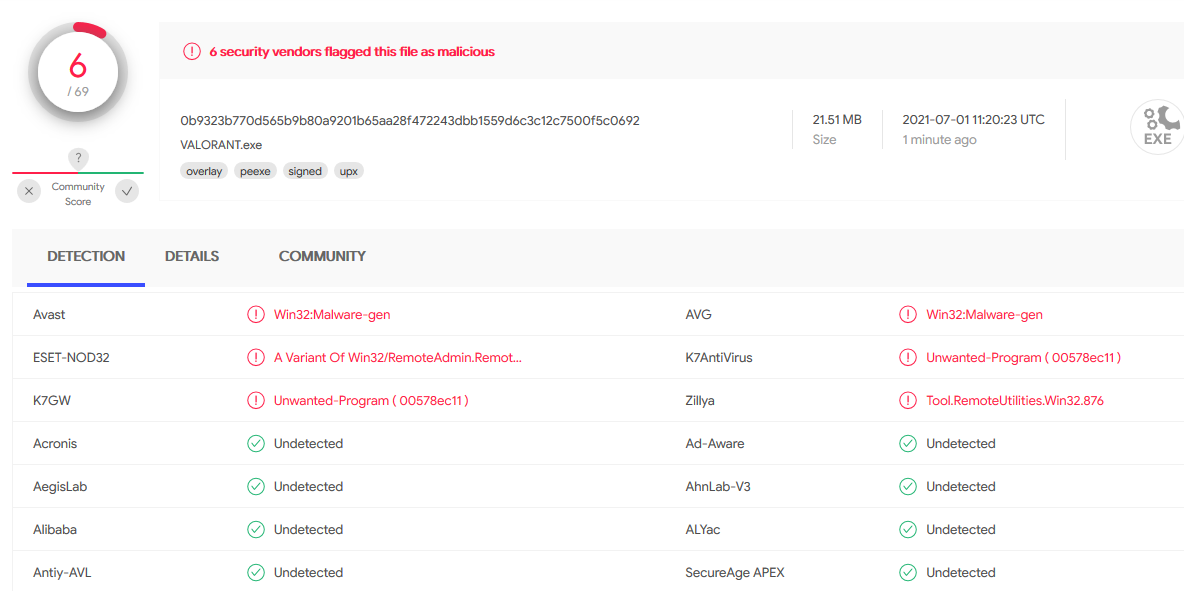Click the Avast detection warning icon

pyautogui.click(x=256, y=315)
